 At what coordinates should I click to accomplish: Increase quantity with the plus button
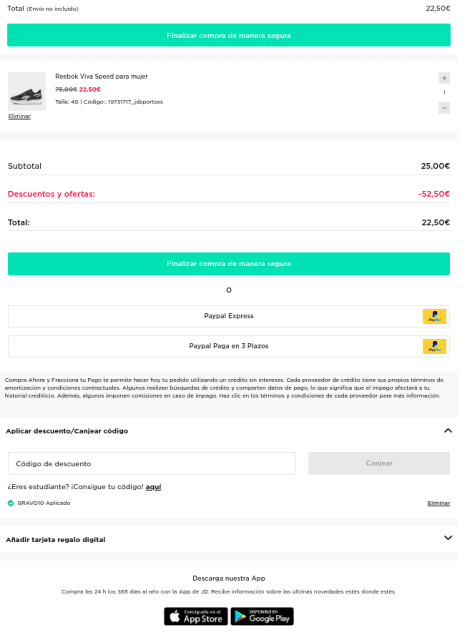pos(444,78)
